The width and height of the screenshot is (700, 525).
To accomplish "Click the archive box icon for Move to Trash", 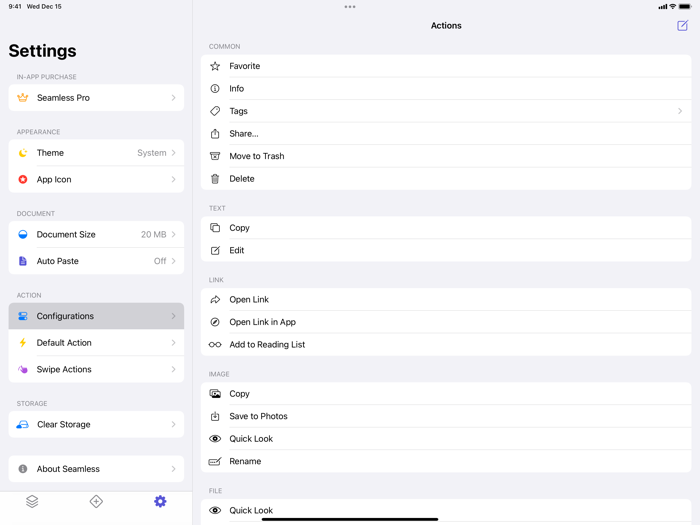I will (215, 156).
